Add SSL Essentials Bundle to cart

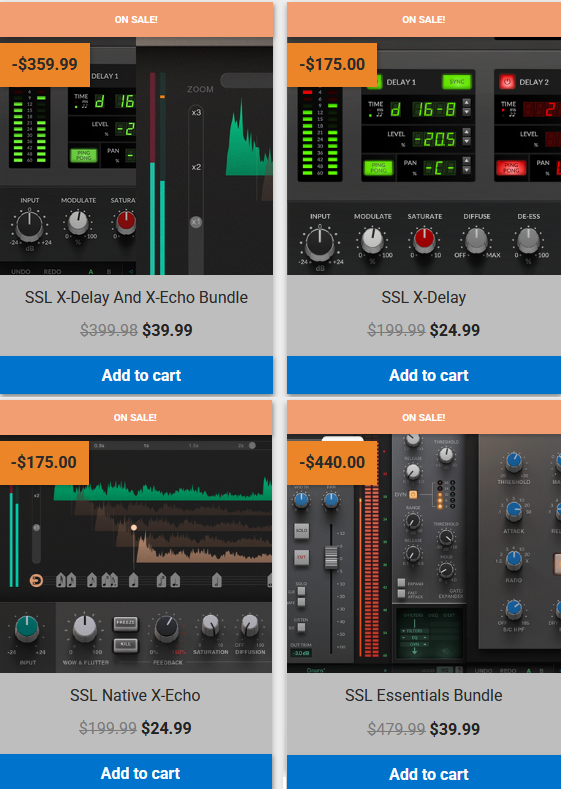pyautogui.click(x=424, y=772)
